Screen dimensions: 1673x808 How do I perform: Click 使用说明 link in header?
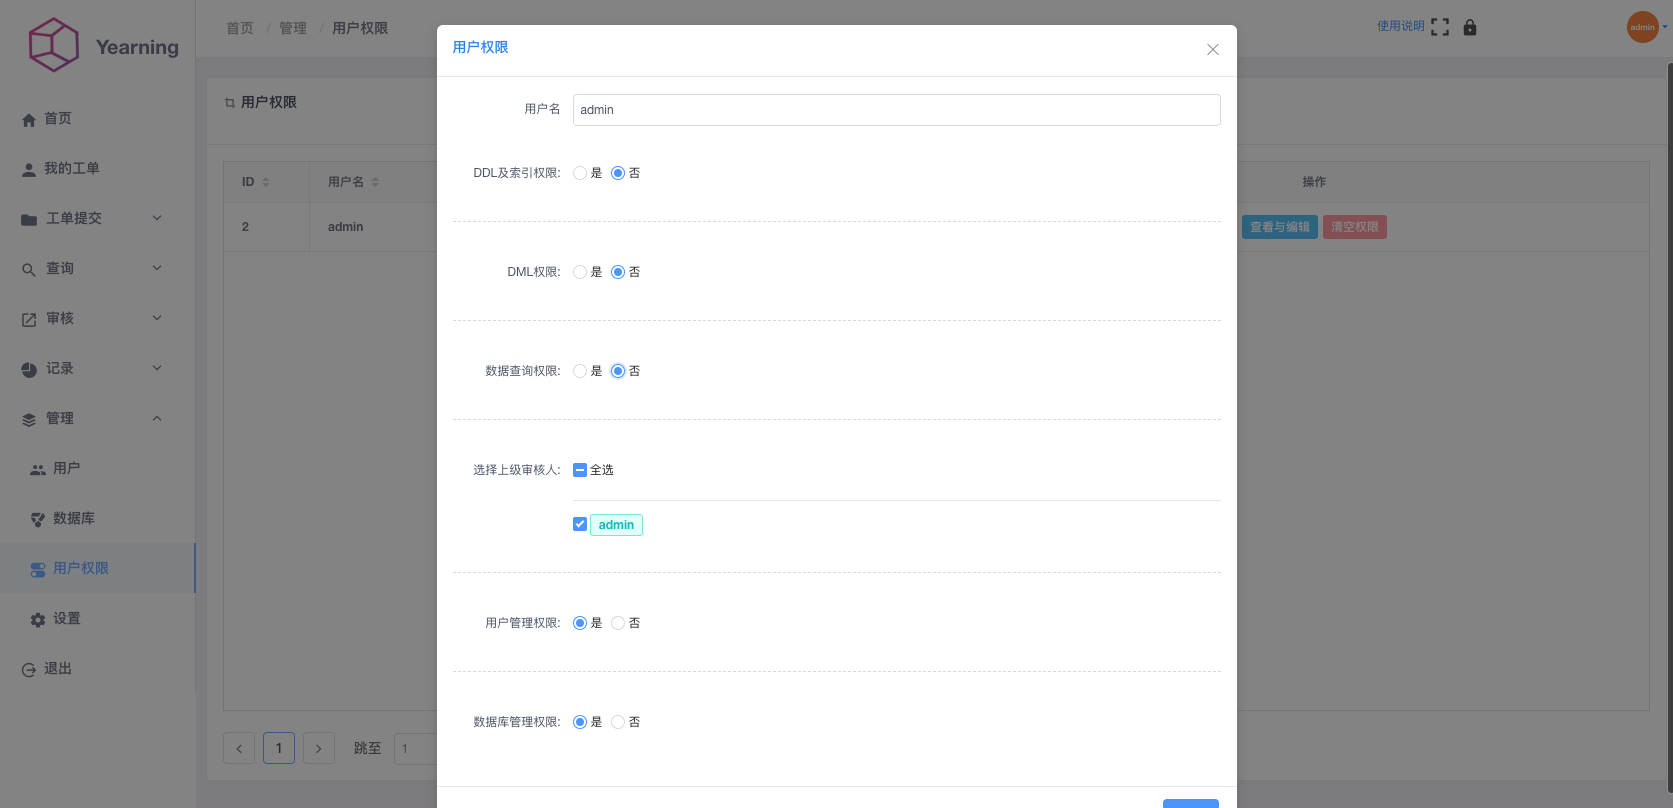coord(1400,26)
